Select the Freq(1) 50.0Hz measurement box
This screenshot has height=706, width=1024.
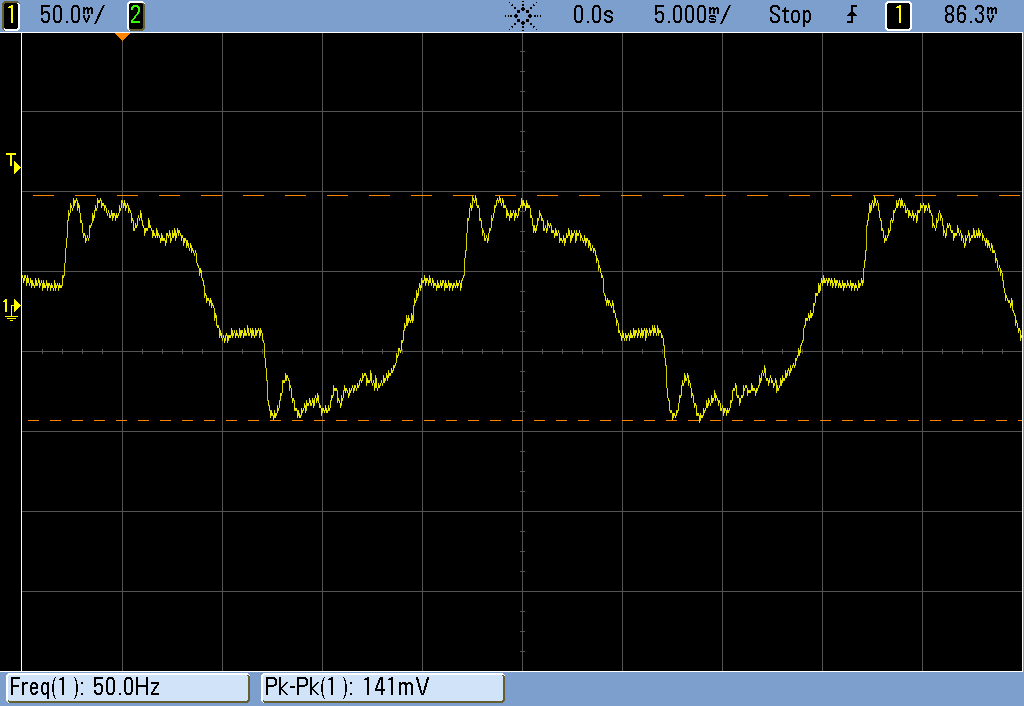(x=127, y=687)
